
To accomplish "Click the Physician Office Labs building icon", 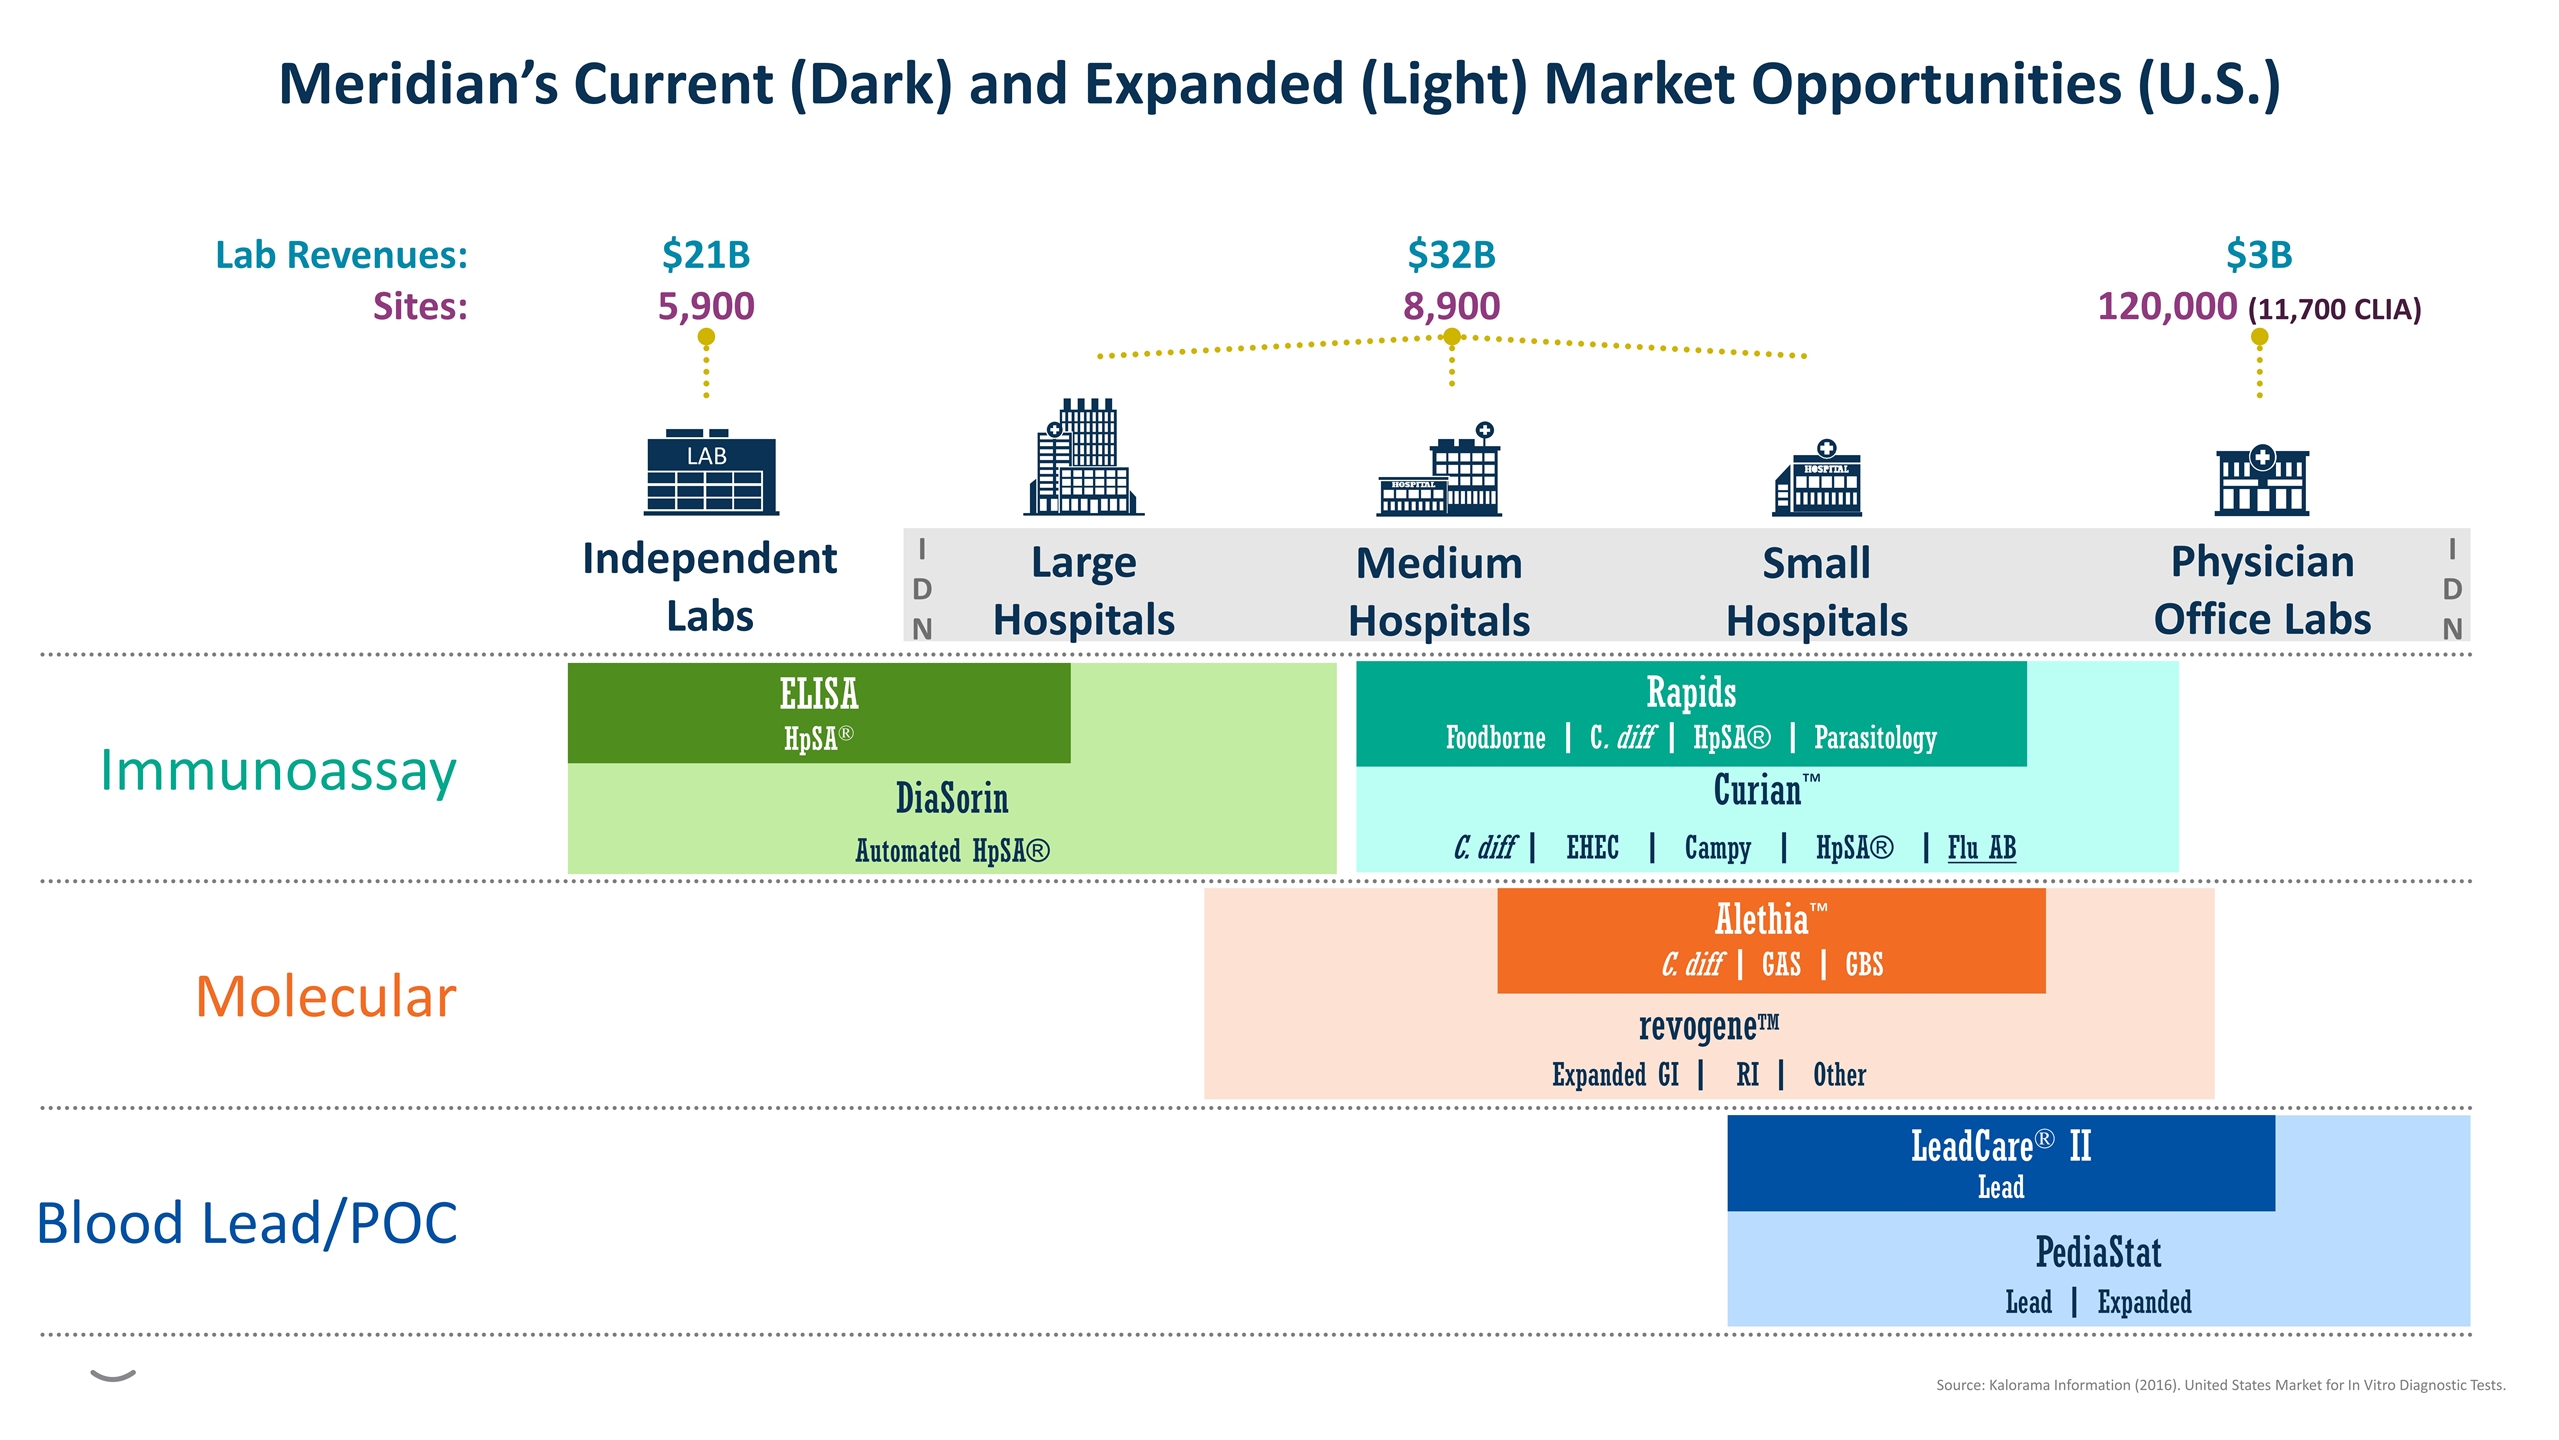I will click(x=2261, y=480).
